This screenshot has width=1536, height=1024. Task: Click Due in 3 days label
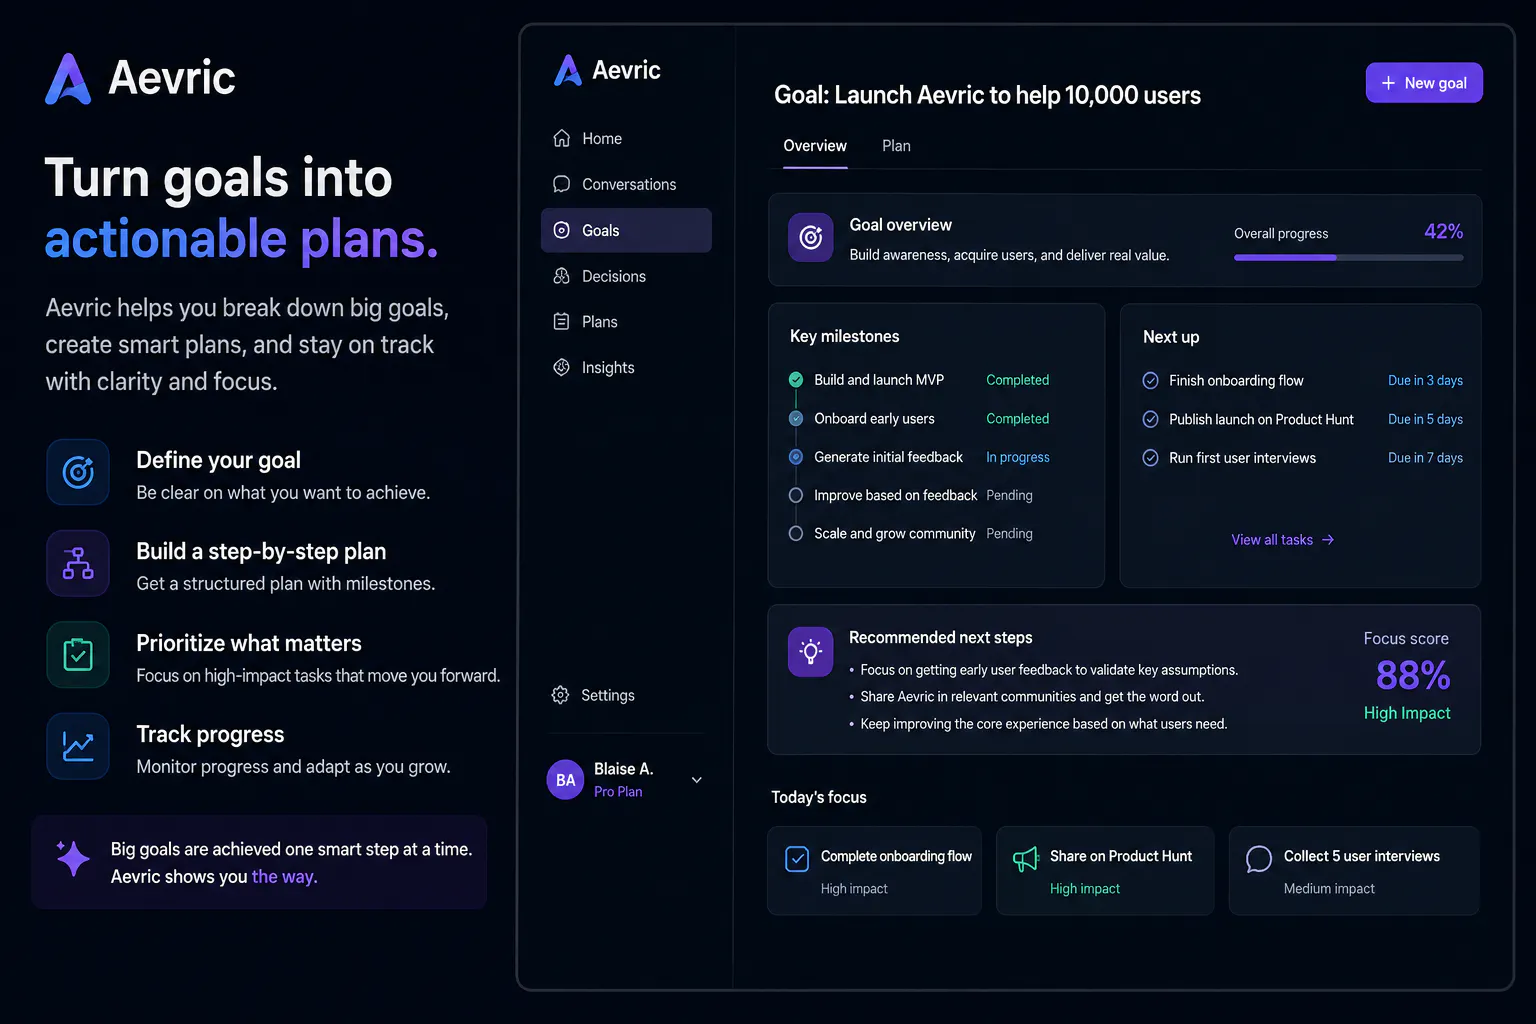coord(1425,381)
